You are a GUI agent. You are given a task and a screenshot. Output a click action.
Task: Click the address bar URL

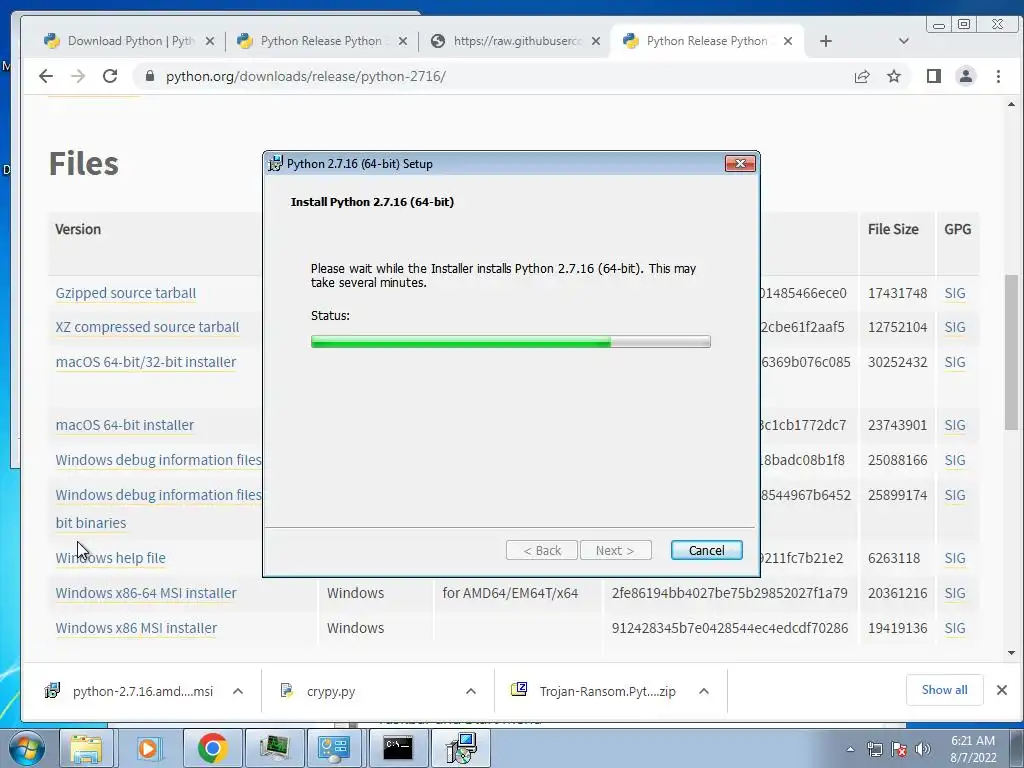(x=306, y=76)
